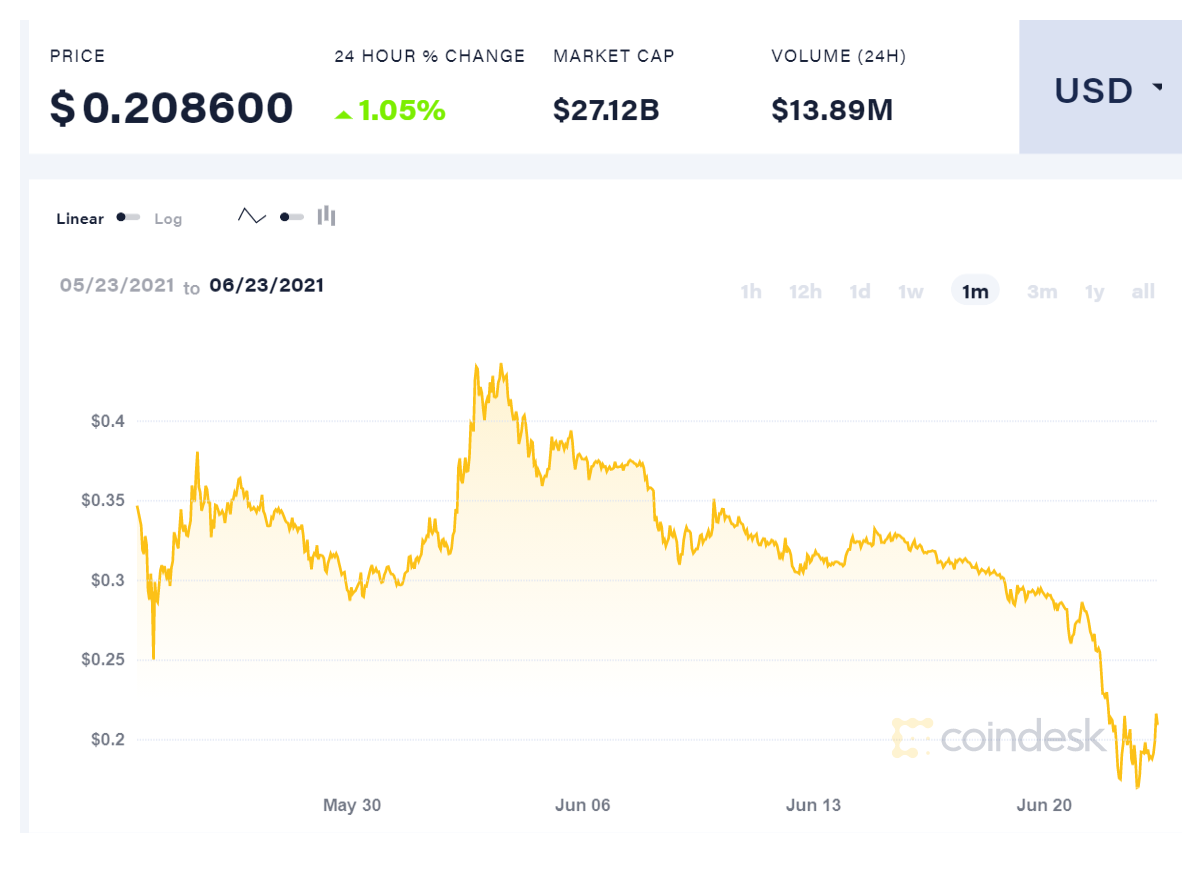Open the USD currency dropdown
This screenshot has width=1202, height=893.
(x=1100, y=90)
